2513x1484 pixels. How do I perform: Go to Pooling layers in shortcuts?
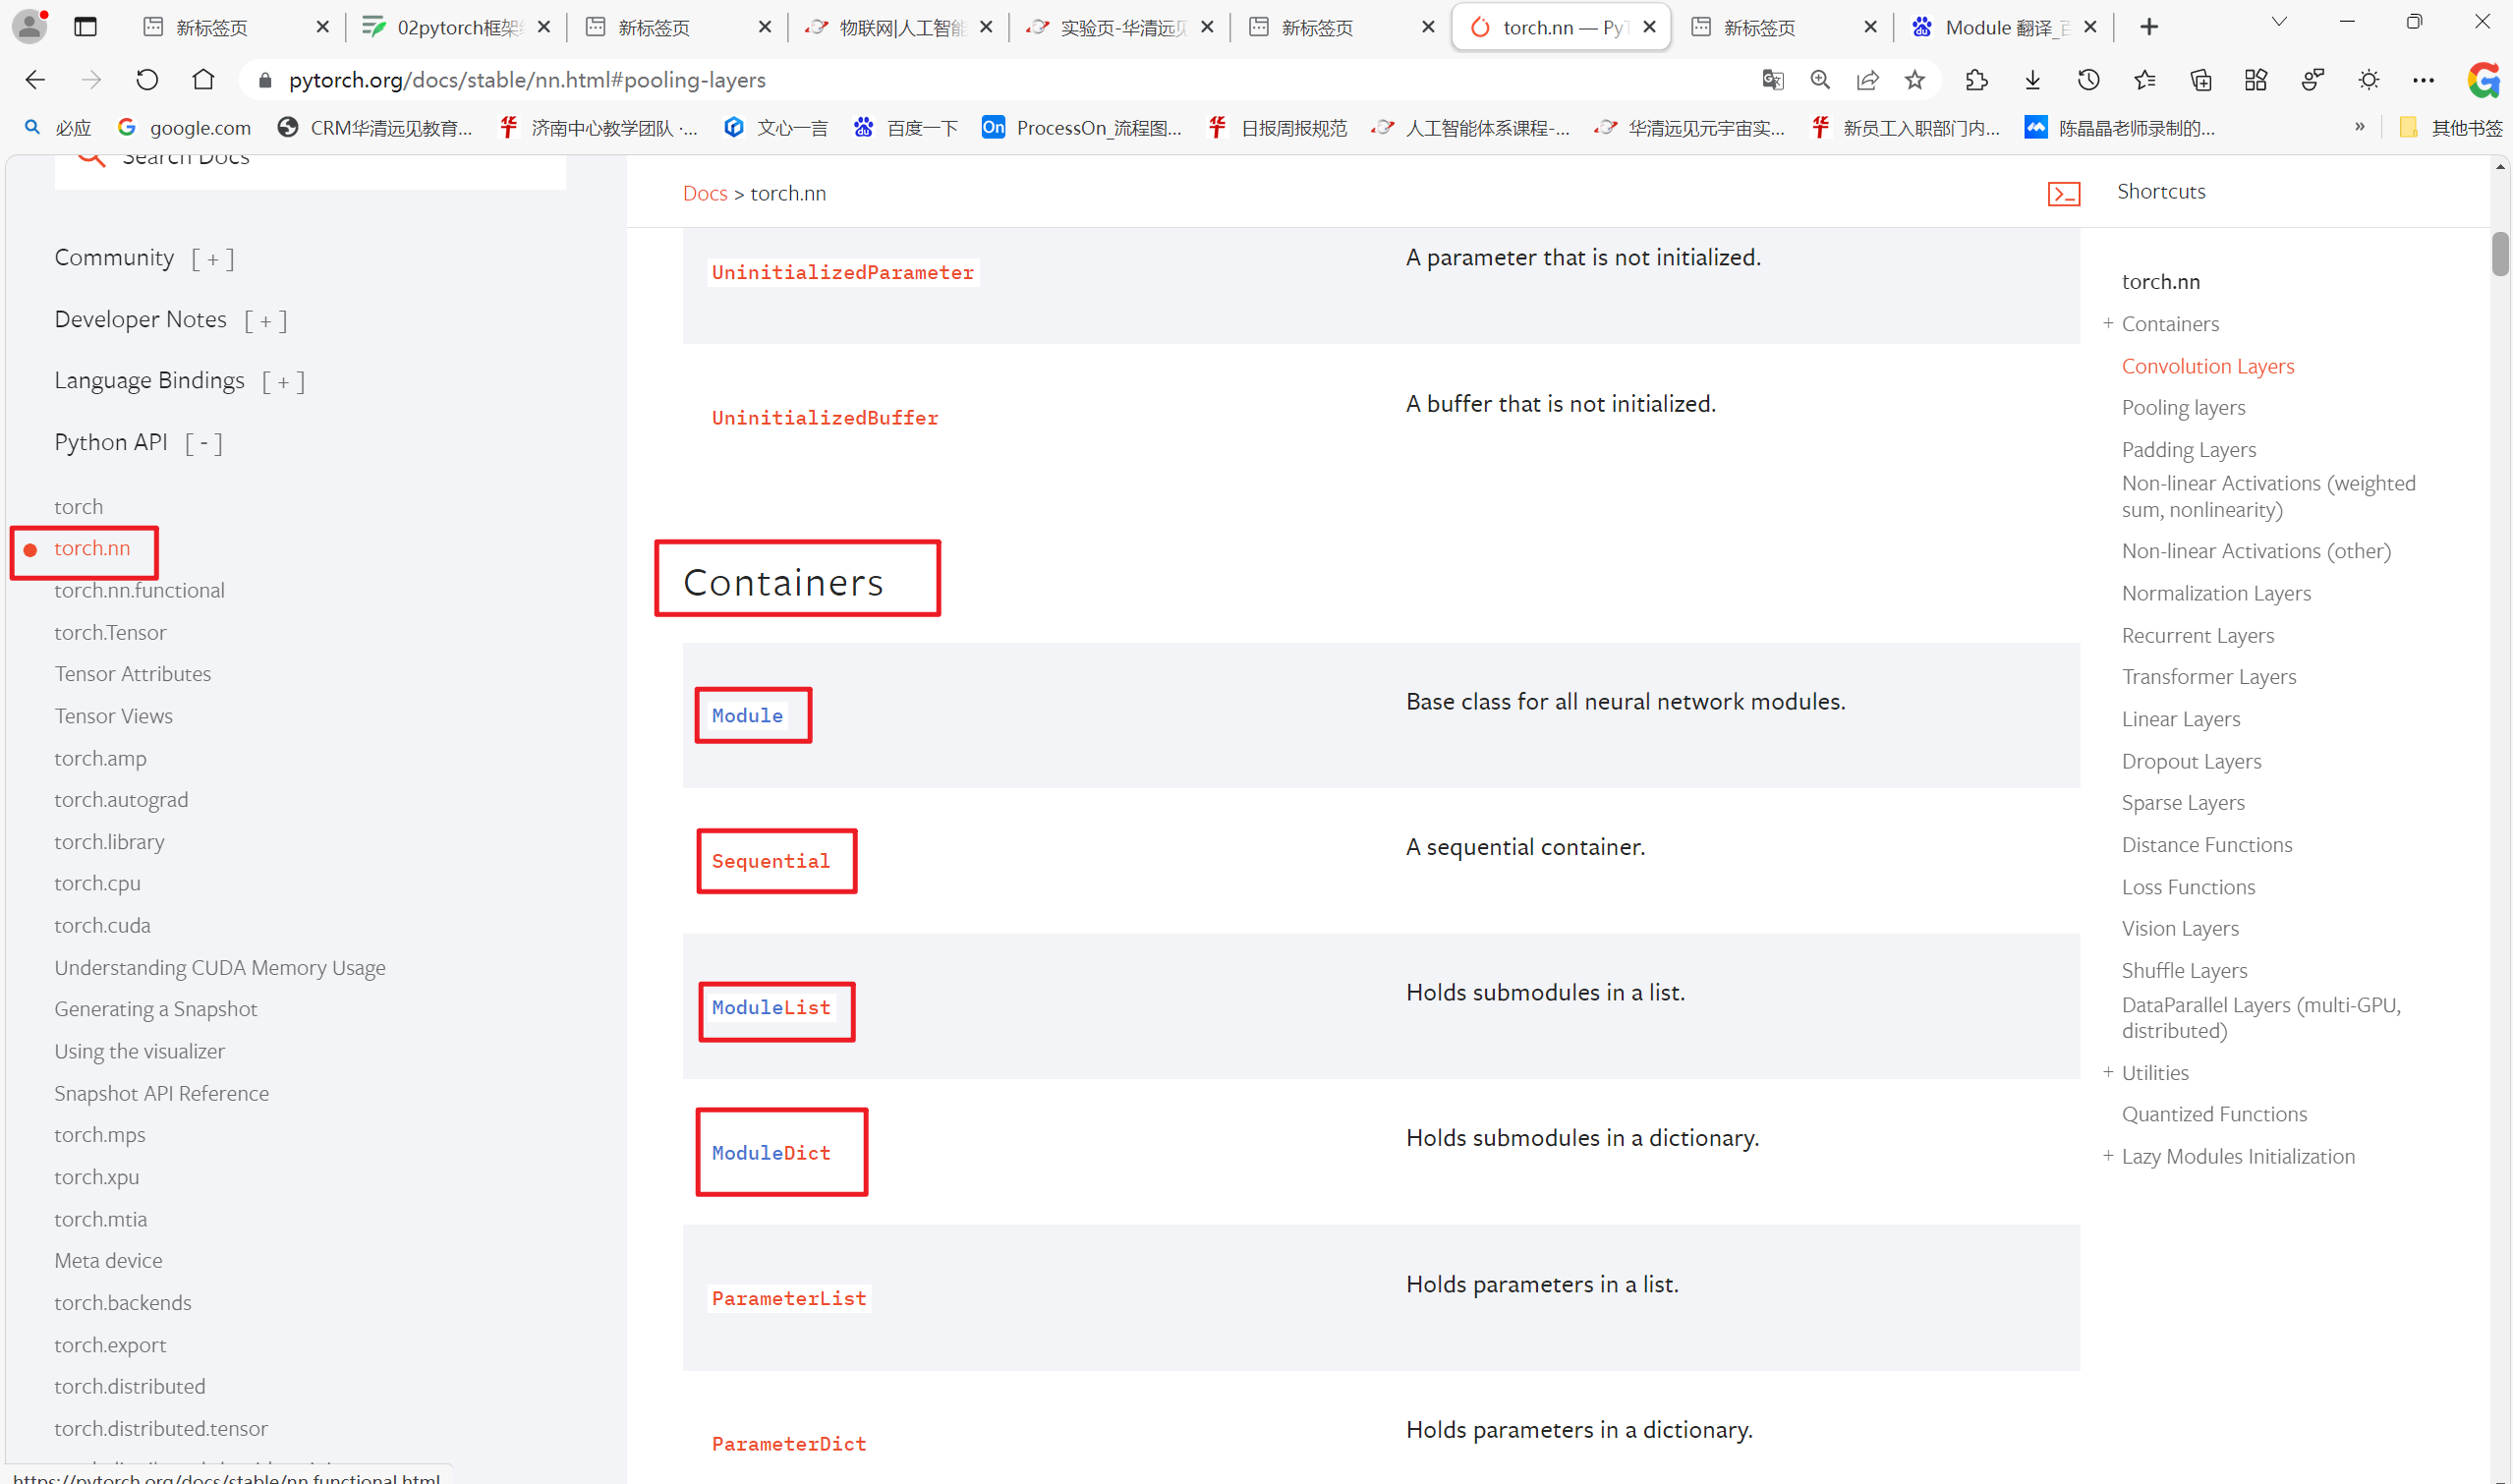[x=2183, y=407]
